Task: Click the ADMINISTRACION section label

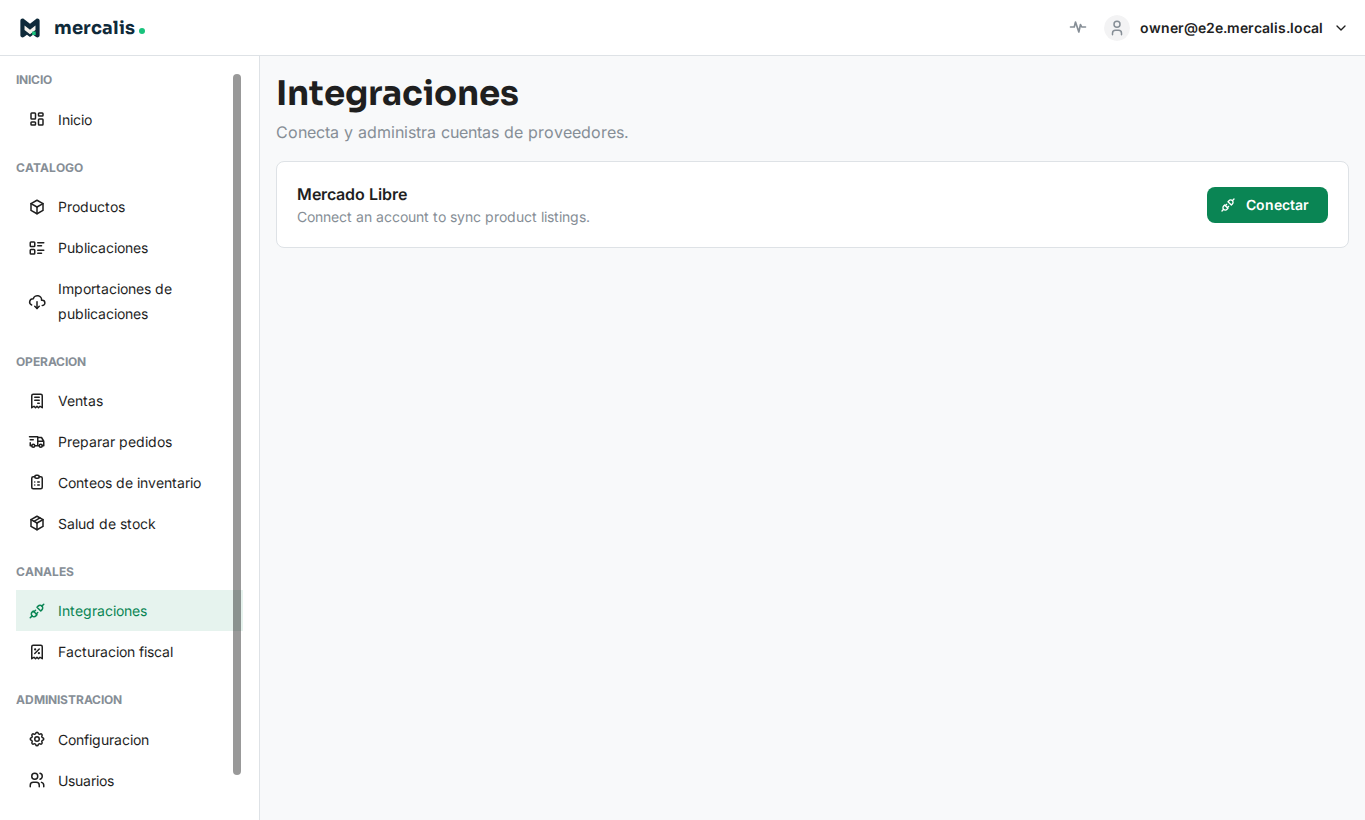Action: click(x=69, y=700)
